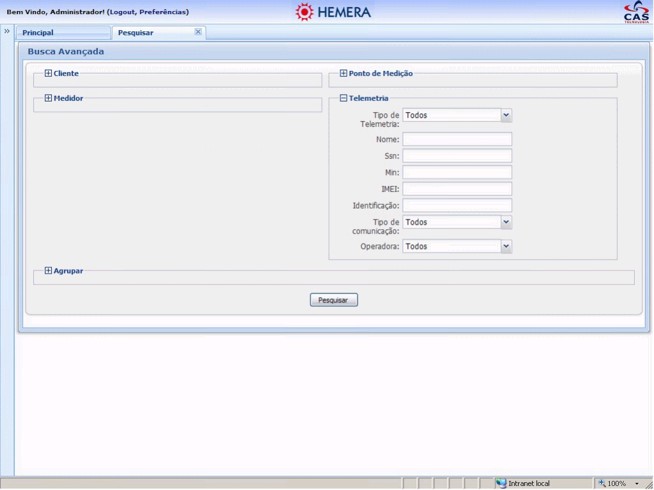Open the Tipo de Telemetria dropdown
Screen dimensions: 654x490
pyautogui.click(x=506, y=116)
